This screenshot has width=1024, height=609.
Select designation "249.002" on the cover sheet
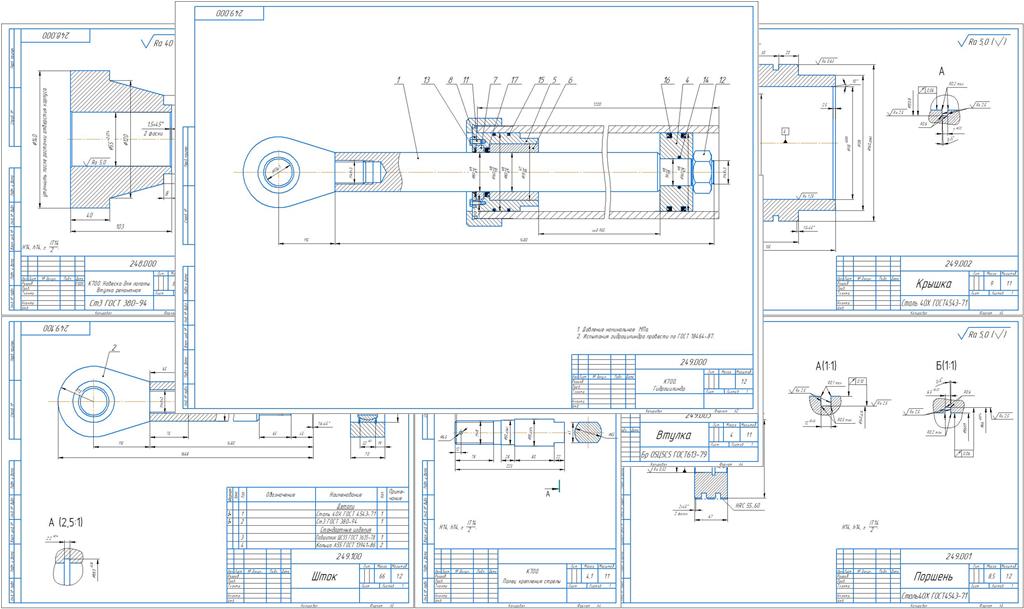tap(958, 264)
